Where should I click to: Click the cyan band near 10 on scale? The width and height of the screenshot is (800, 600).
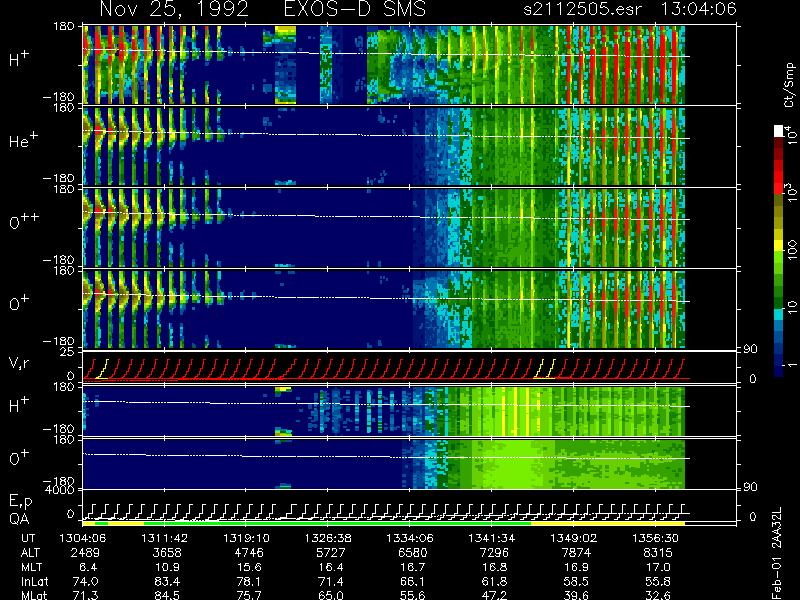pos(779,315)
